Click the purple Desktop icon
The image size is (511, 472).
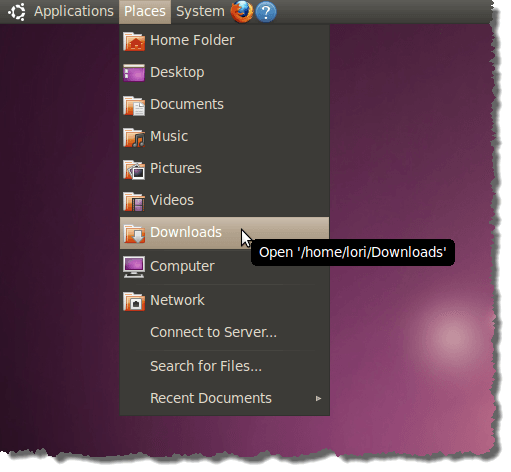tap(134, 73)
